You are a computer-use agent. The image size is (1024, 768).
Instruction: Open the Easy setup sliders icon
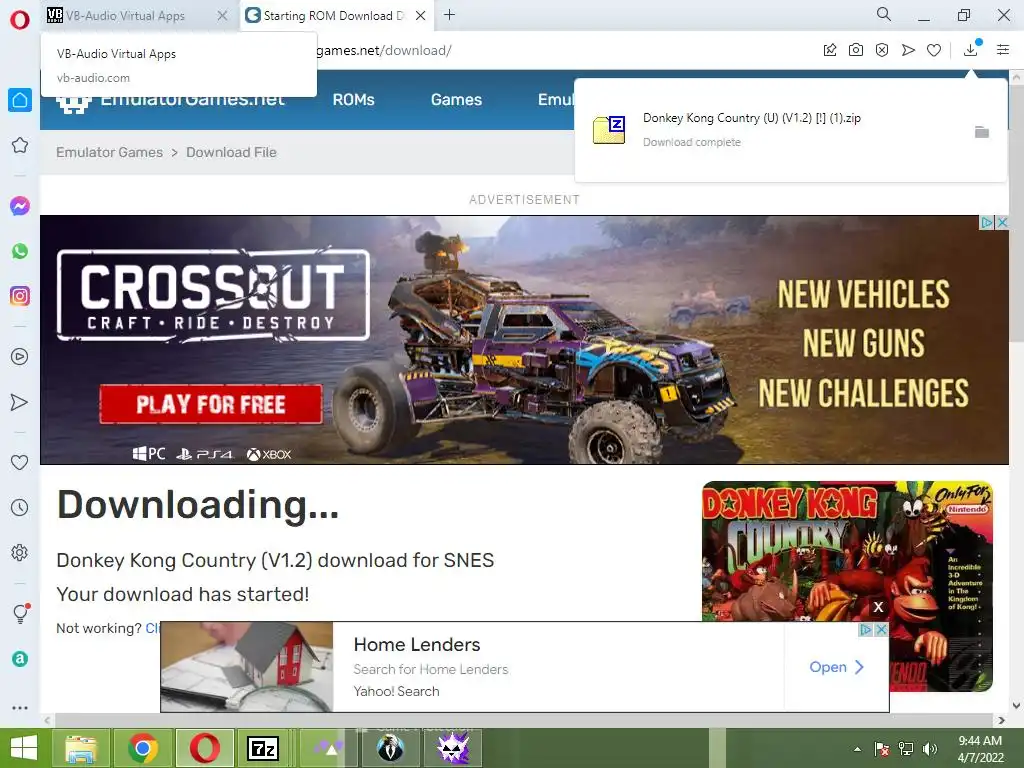click(1003, 50)
